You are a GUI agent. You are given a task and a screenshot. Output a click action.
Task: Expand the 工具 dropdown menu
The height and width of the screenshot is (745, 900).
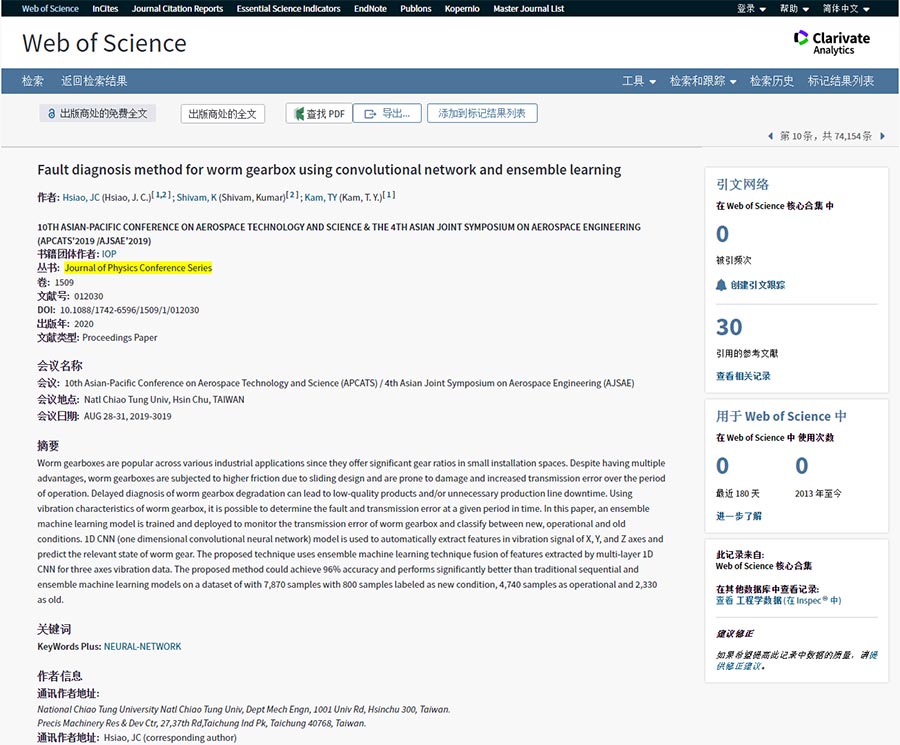point(639,81)
